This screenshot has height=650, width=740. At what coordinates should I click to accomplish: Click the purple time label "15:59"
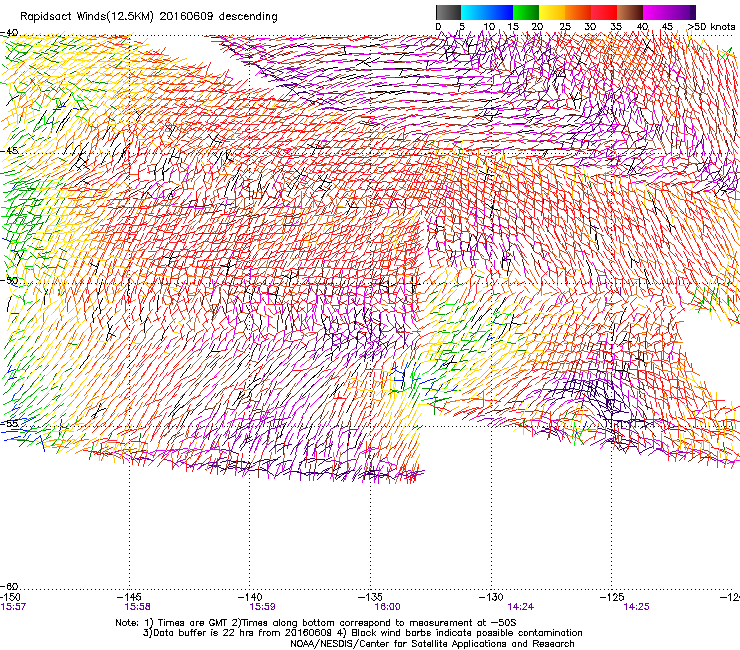click(x=262, y=607)
